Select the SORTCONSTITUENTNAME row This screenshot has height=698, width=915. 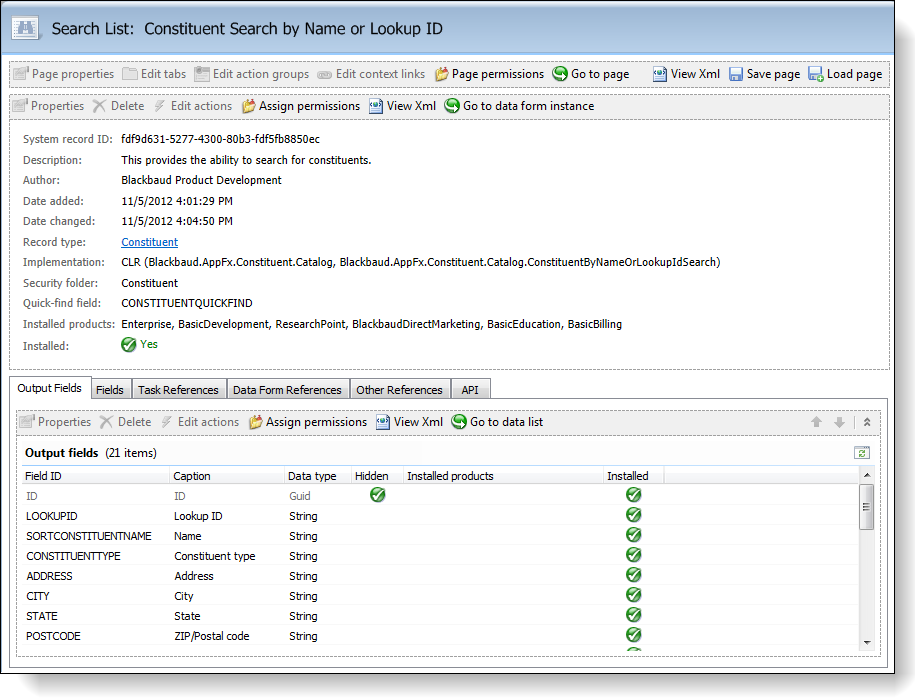pos(89,536)
